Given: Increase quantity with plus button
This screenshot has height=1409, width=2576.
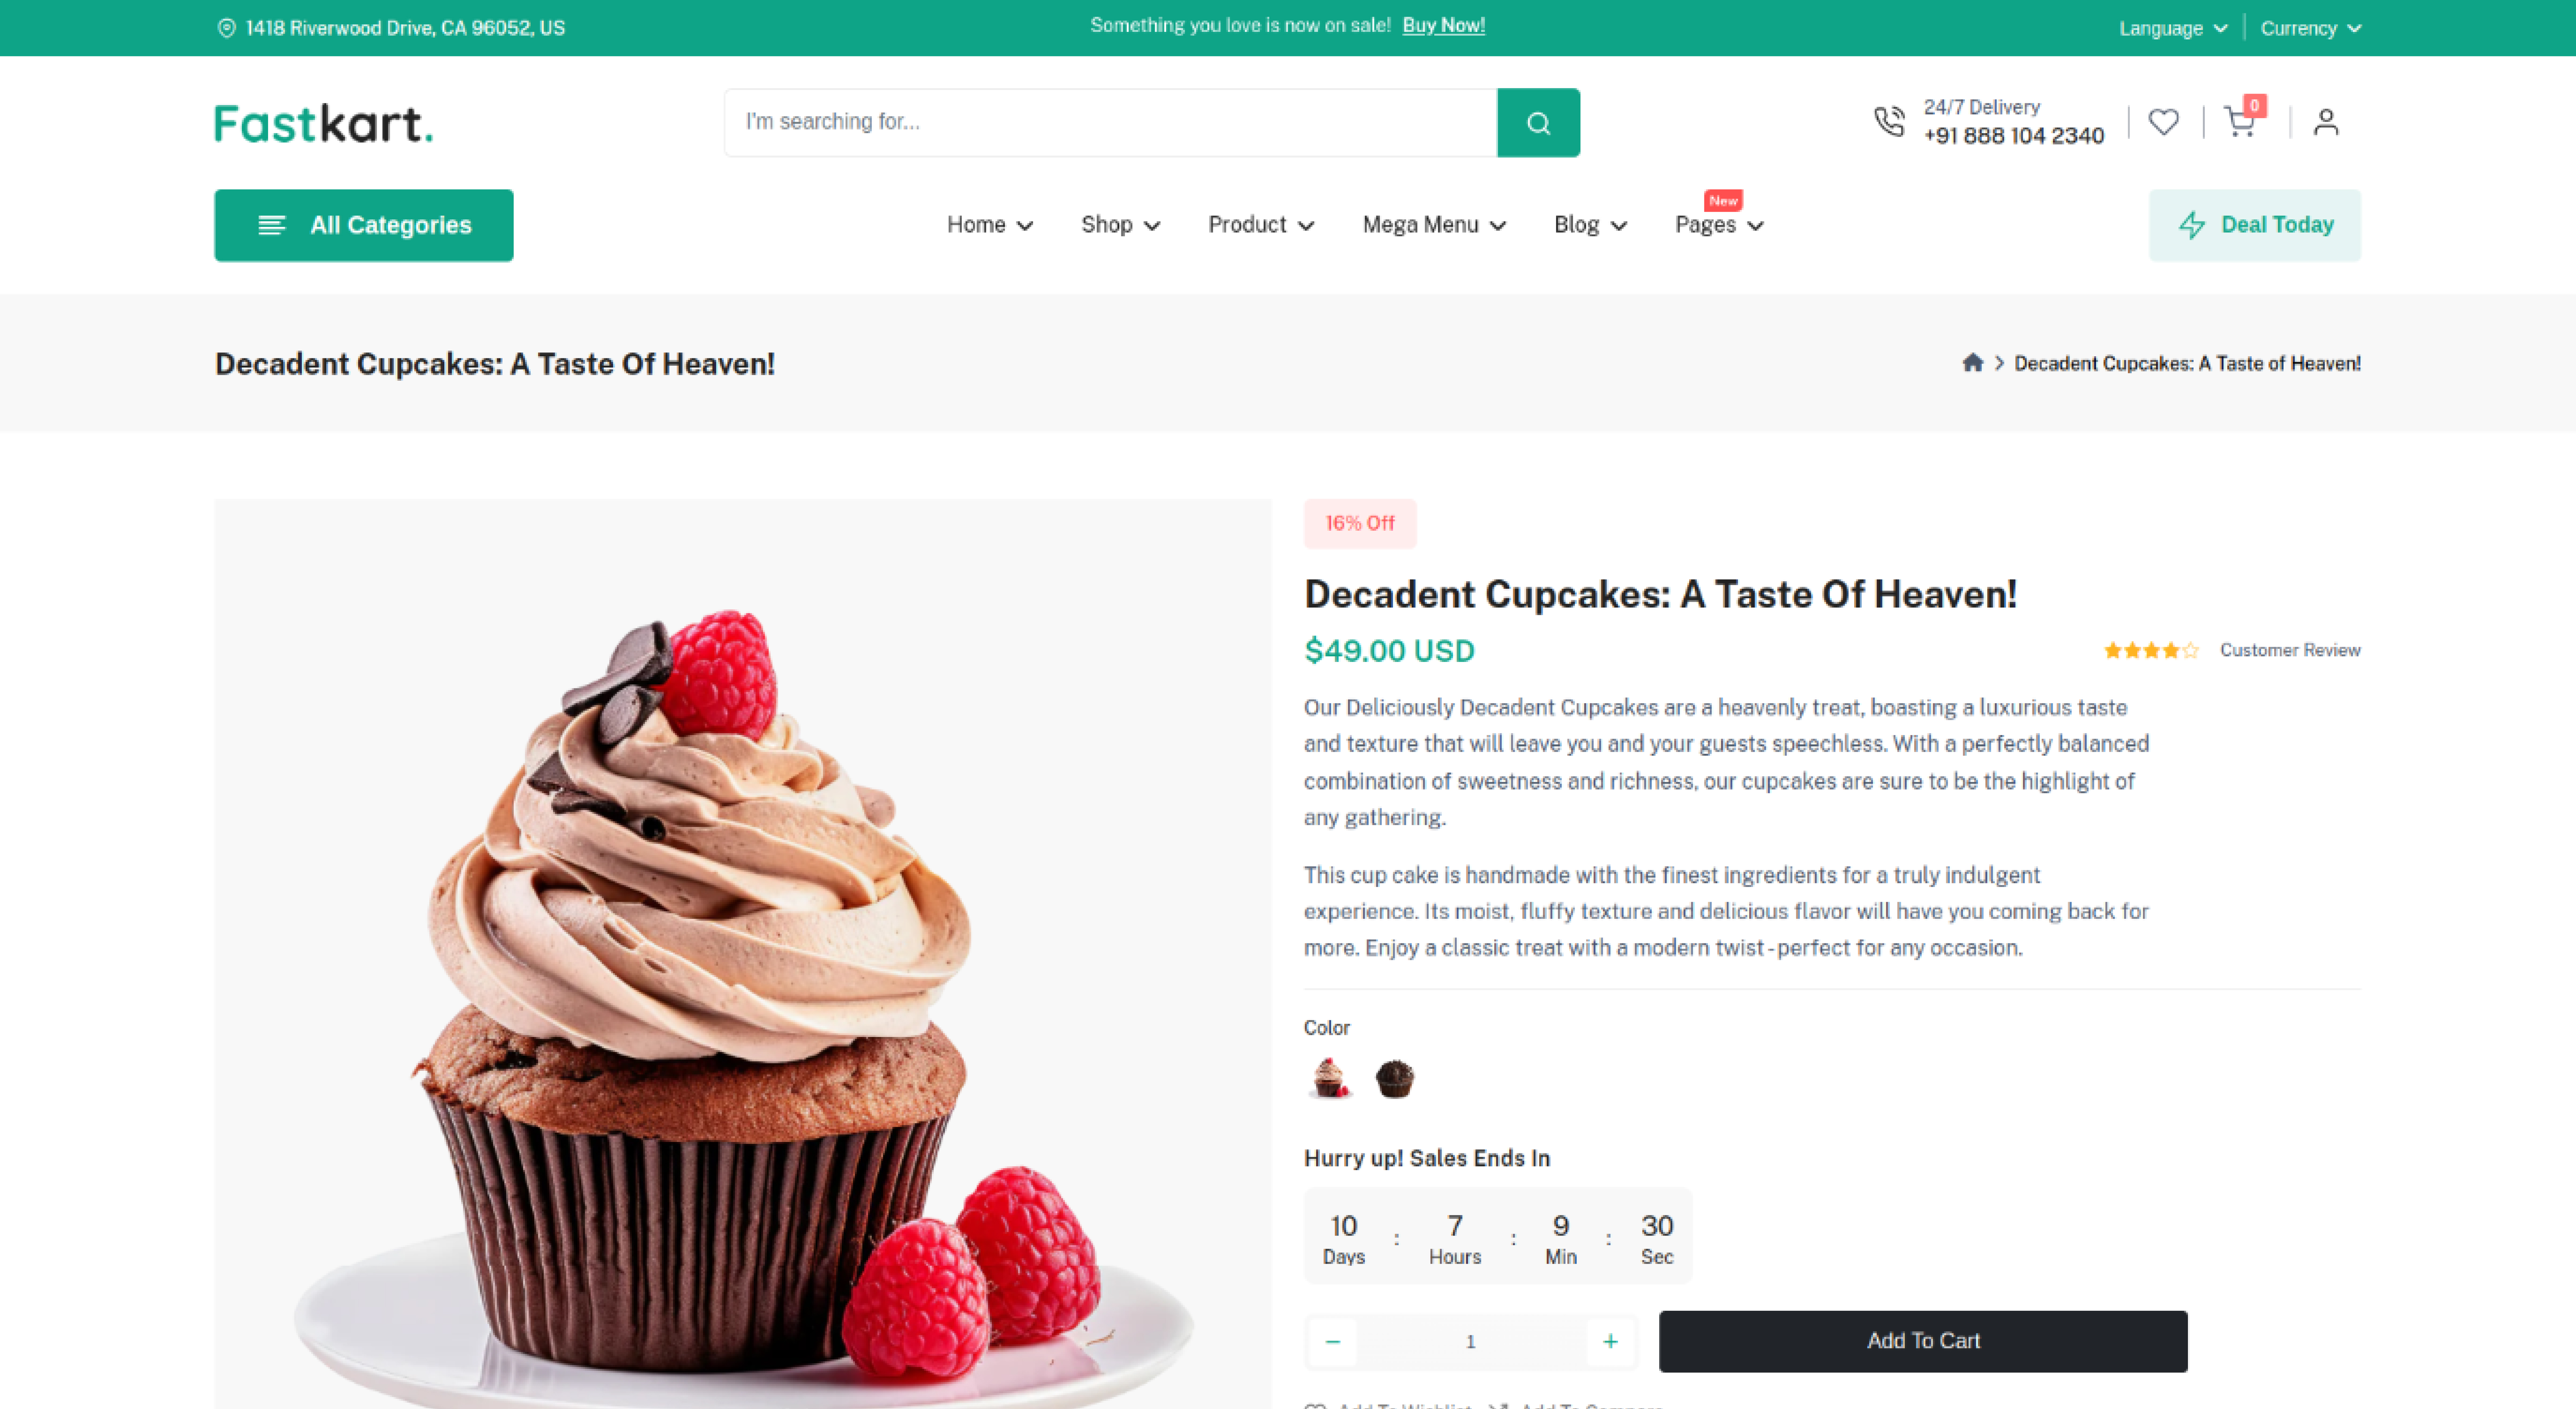Looking at the screenshot, I should pos(1610,1341).
